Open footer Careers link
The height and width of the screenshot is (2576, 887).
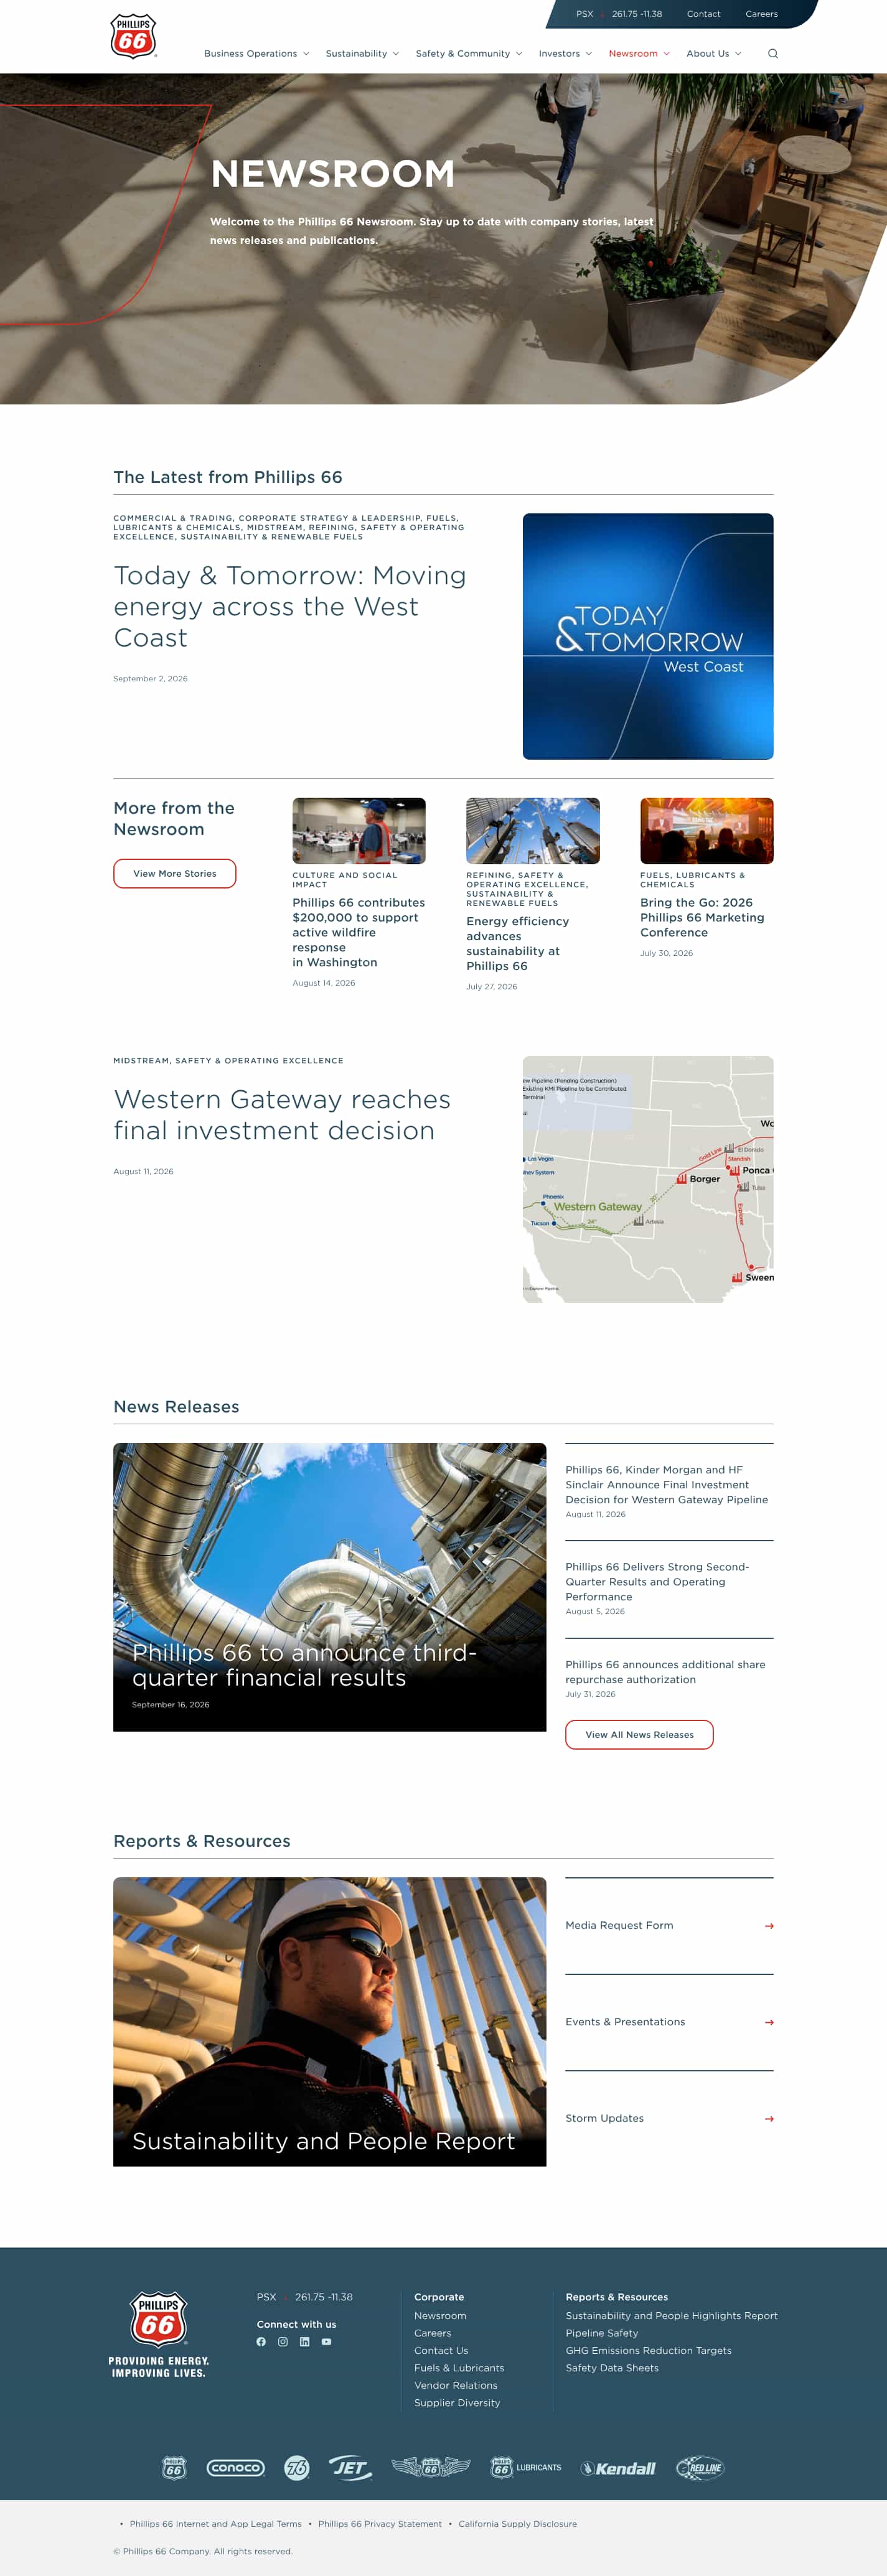coord(433,2333)
